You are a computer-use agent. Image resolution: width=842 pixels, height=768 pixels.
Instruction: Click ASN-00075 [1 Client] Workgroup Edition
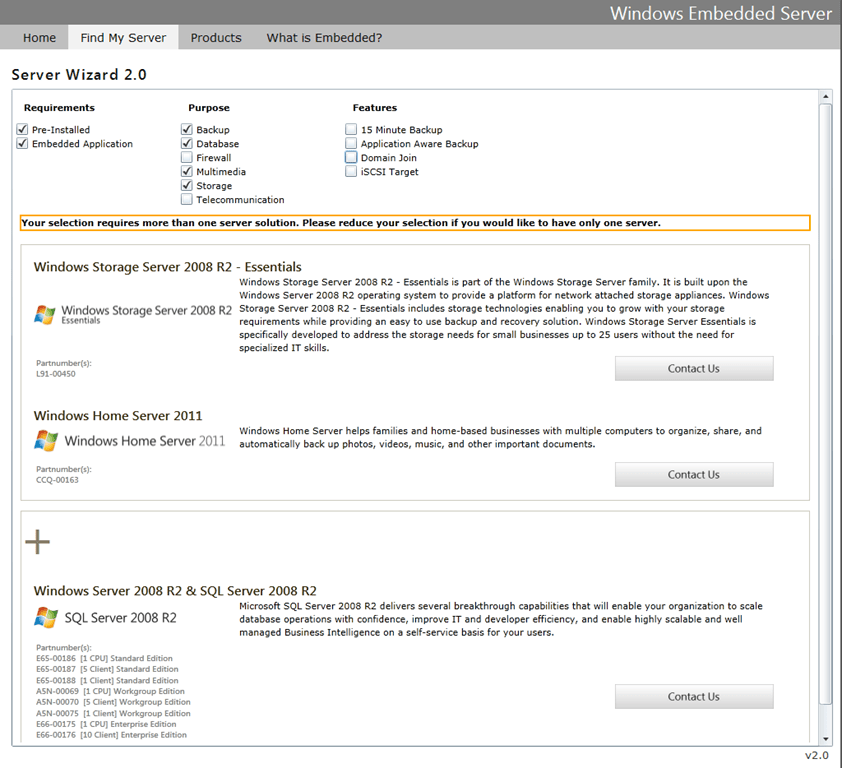click(x=113, y=713)
